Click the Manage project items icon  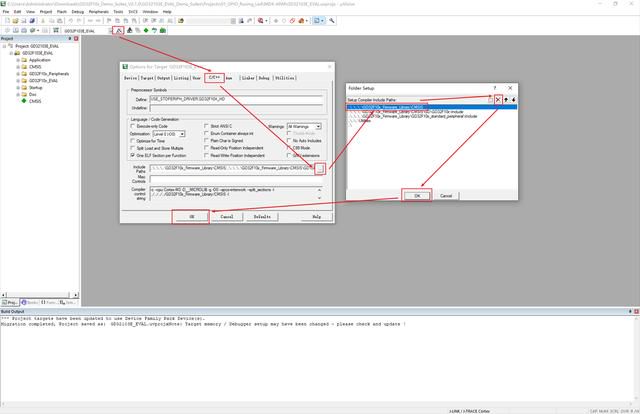[129, 30]
